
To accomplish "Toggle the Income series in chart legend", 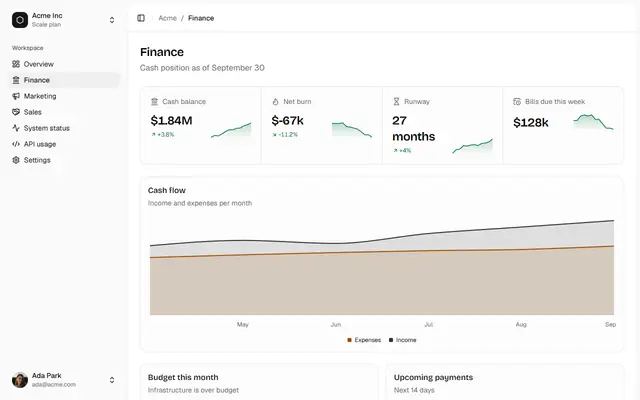I will tap(402, 340).
